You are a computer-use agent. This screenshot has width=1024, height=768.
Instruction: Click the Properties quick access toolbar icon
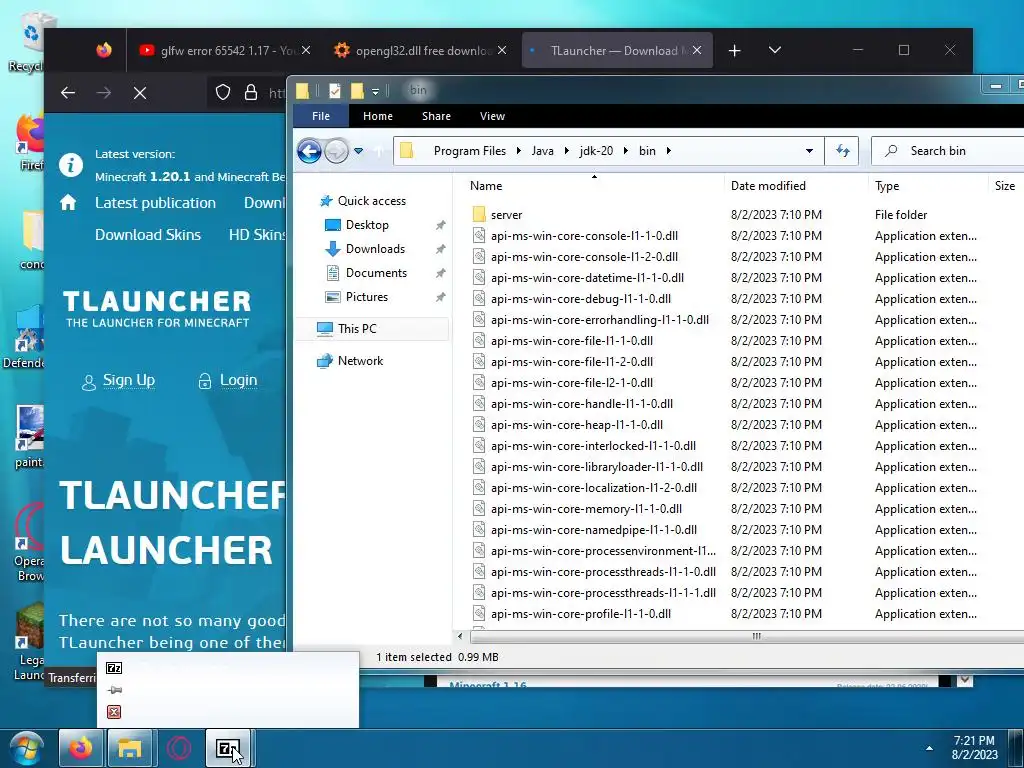(334, 91)
